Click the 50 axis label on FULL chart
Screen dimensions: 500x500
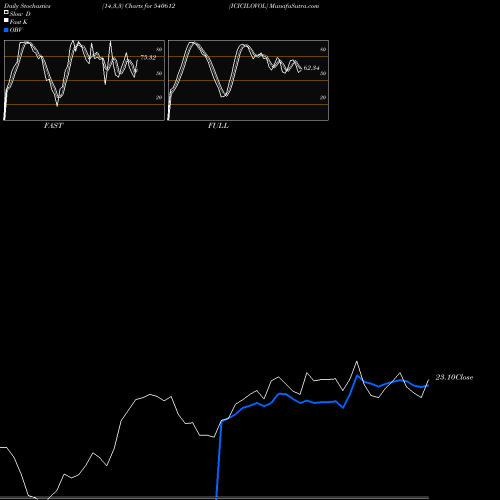click(323, 73)
